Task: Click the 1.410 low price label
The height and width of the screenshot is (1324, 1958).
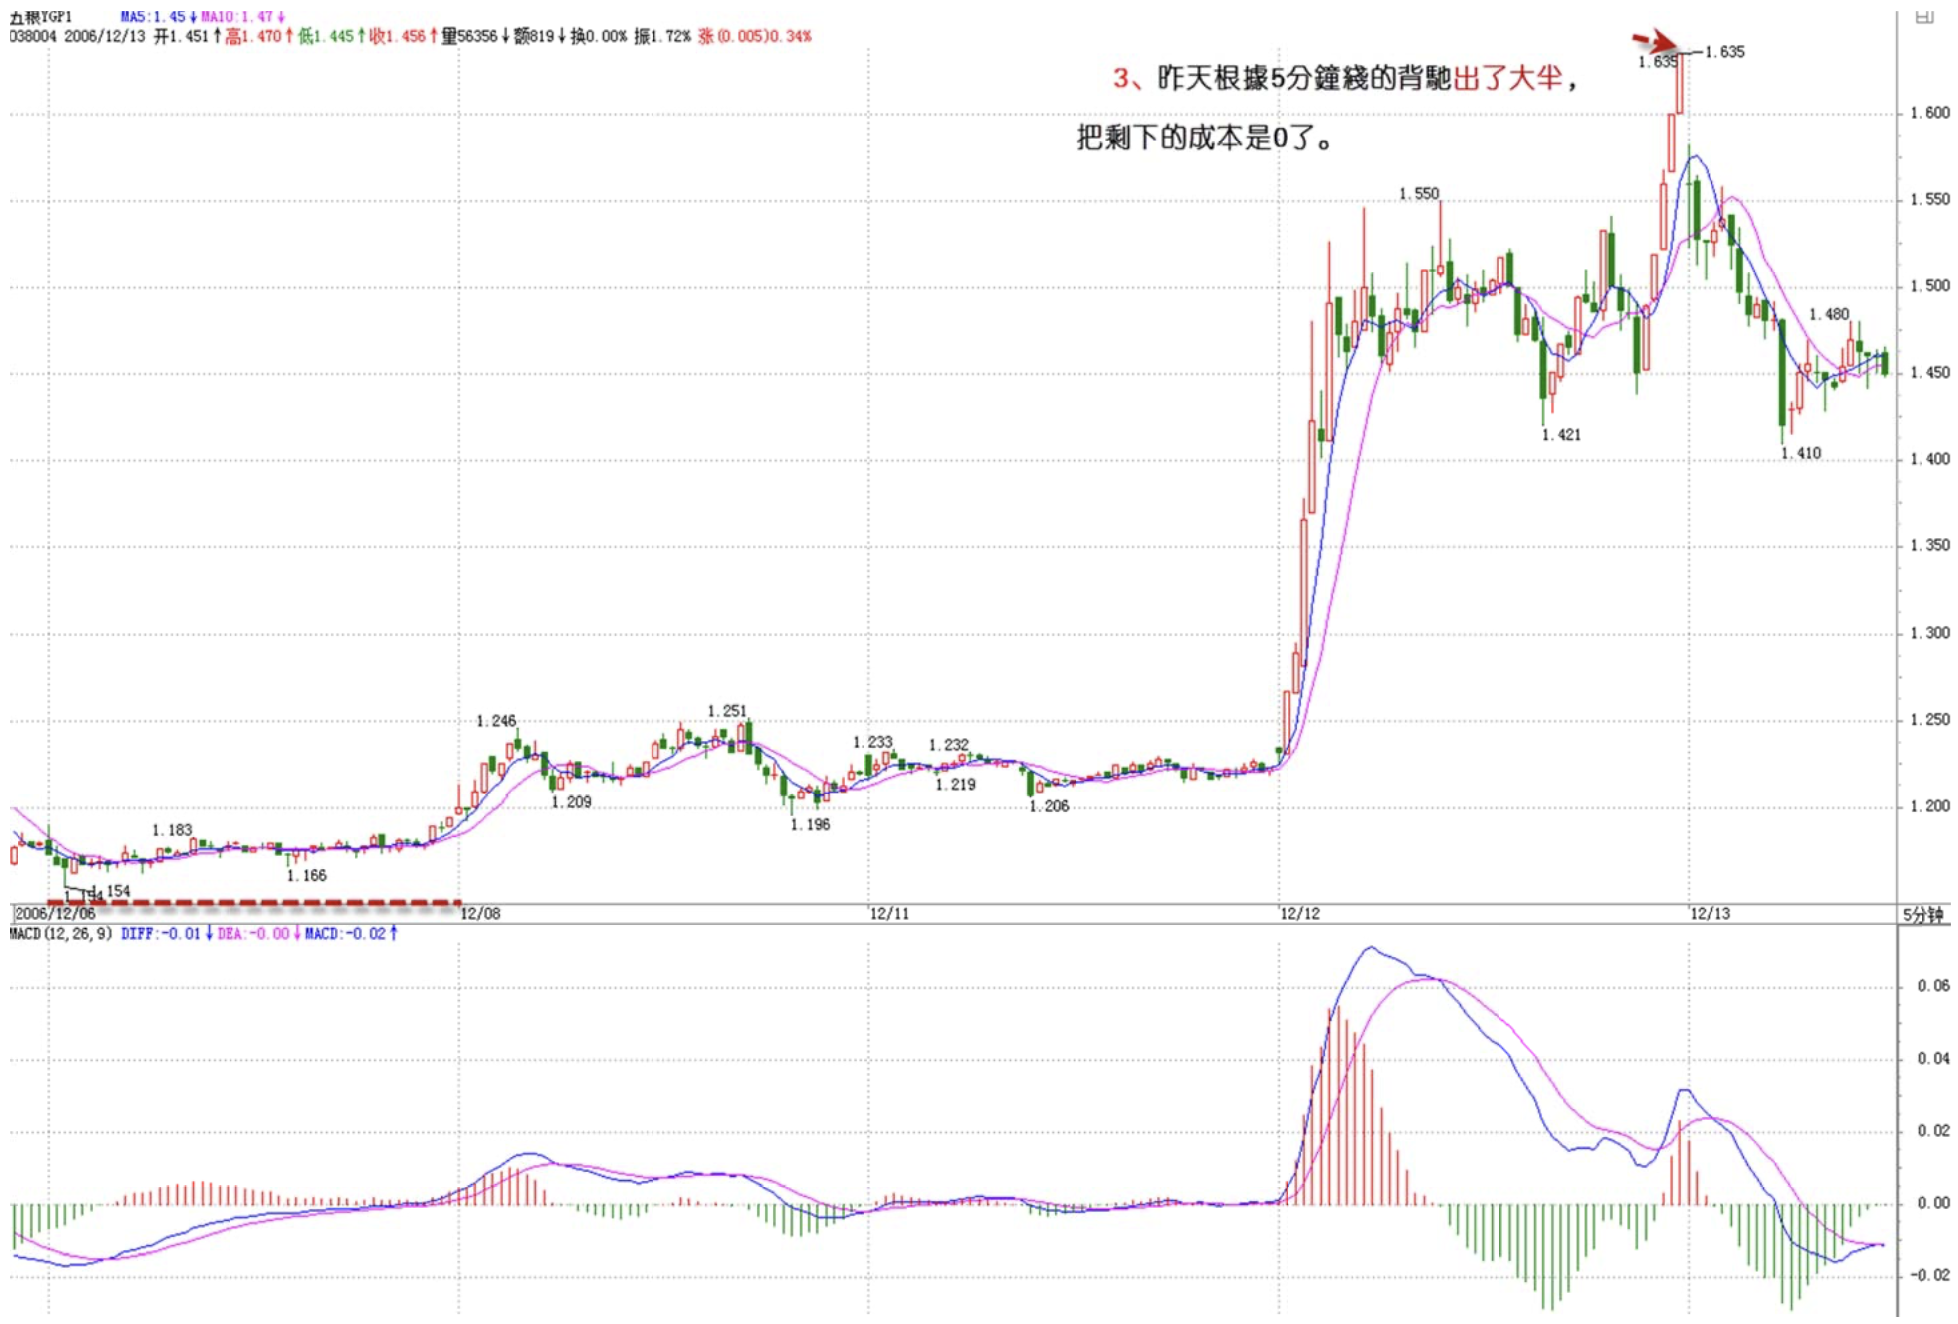Action: (x=1801, y=453)
